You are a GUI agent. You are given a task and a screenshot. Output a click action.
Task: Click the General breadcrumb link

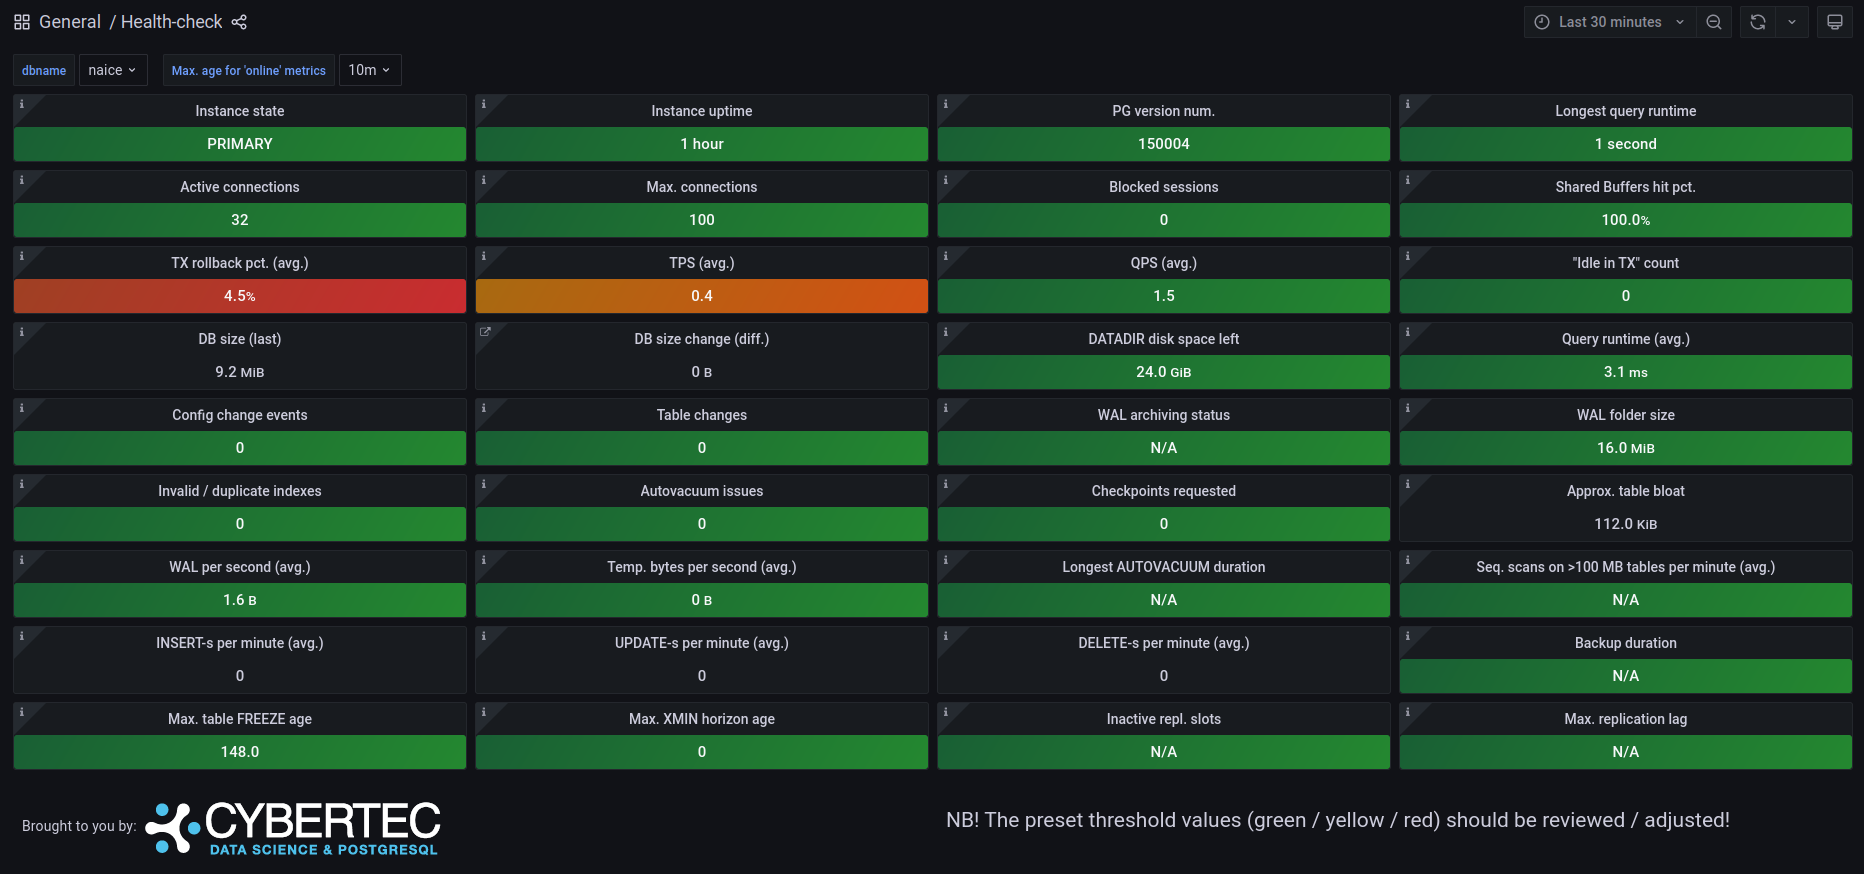[70, 22]
